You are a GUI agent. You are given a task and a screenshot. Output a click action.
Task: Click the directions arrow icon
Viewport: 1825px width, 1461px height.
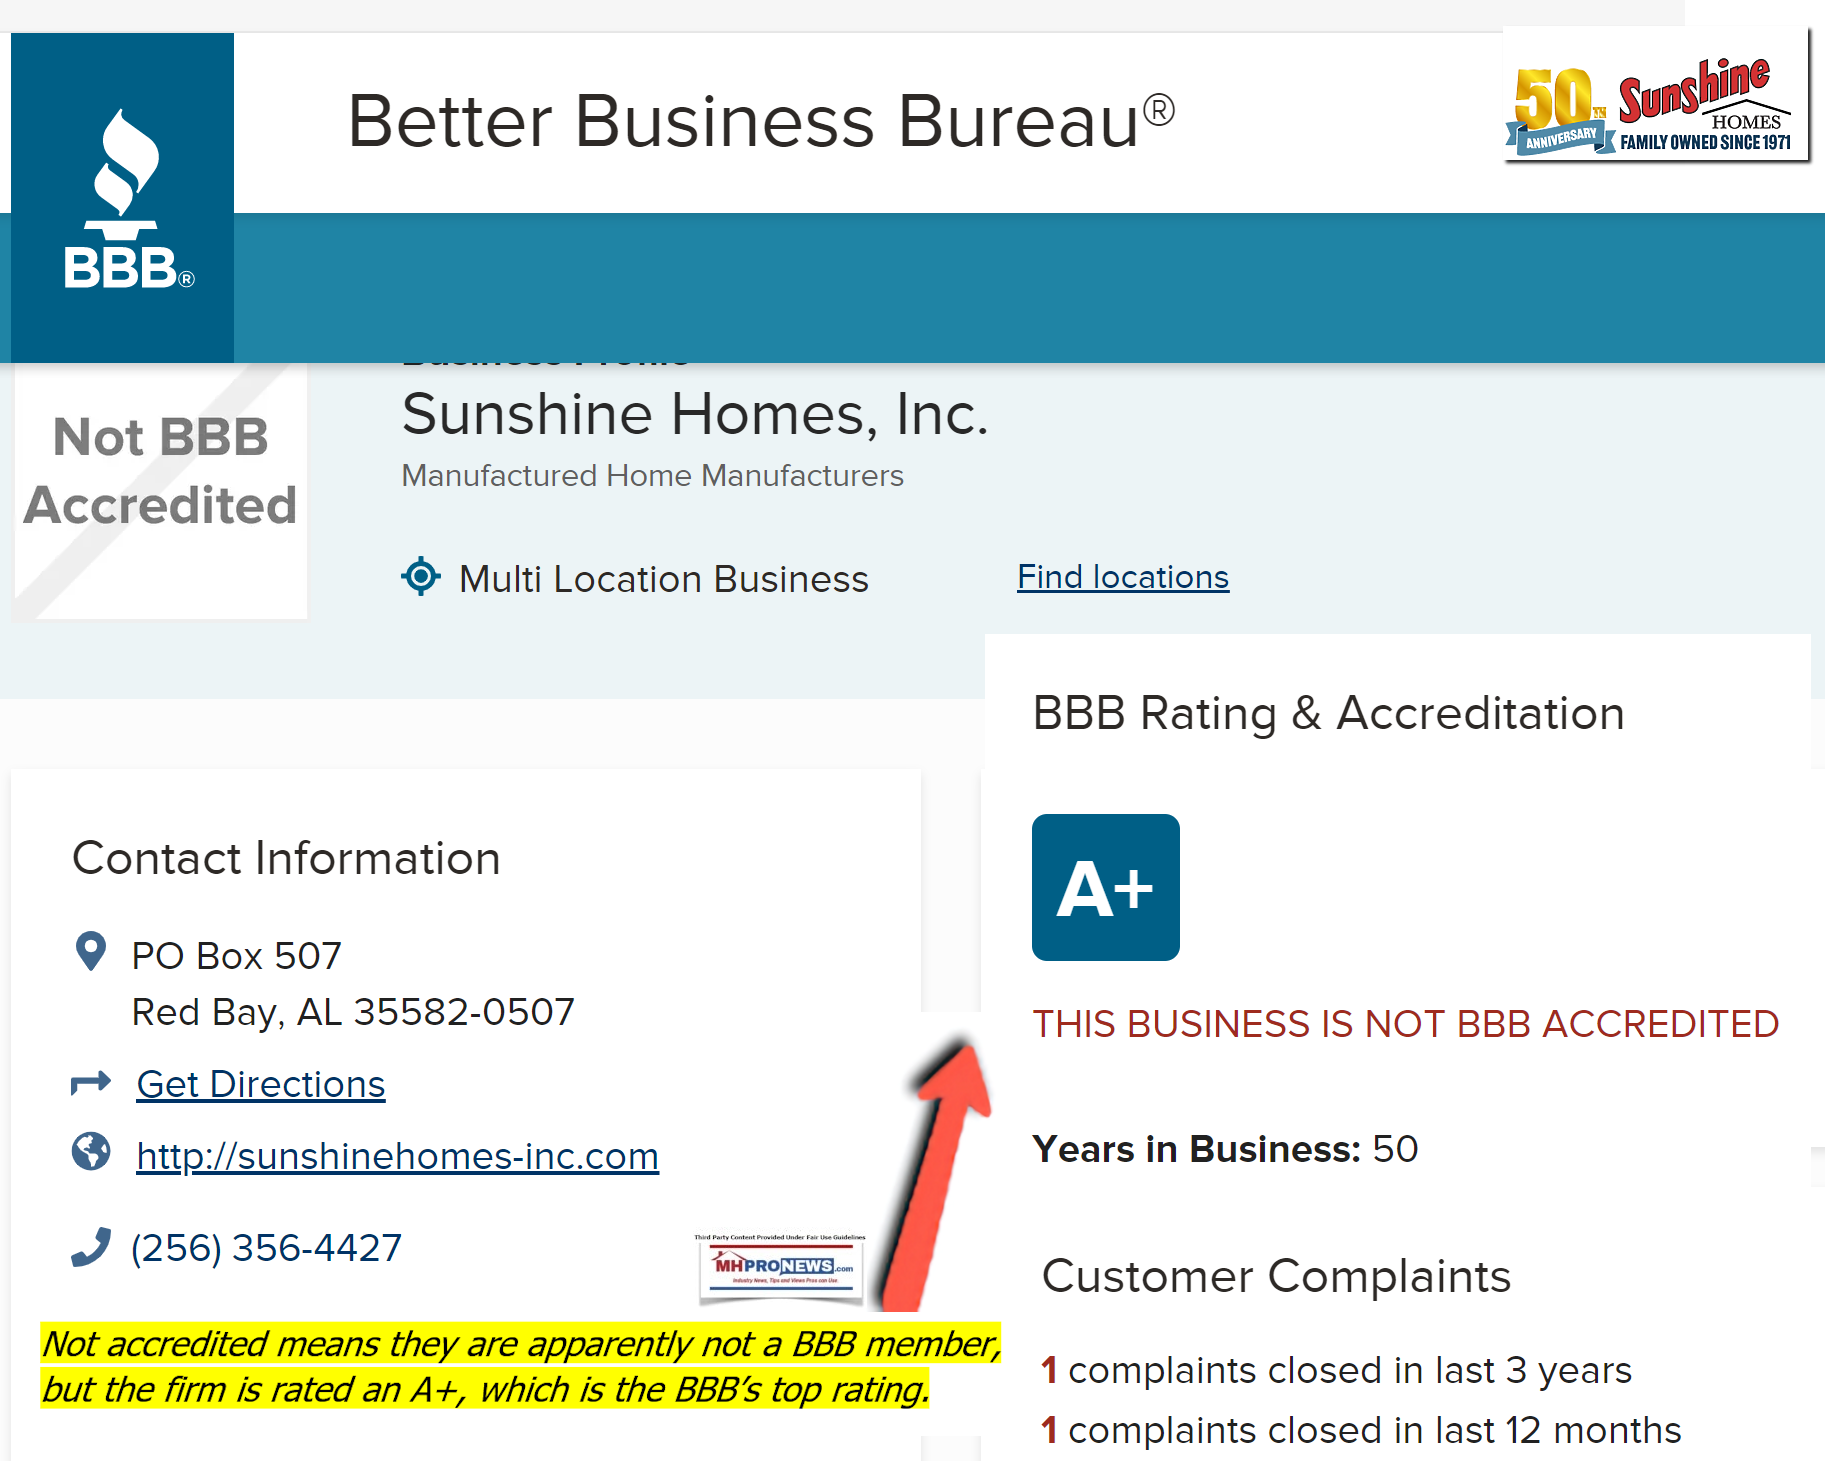point(91,1083)
